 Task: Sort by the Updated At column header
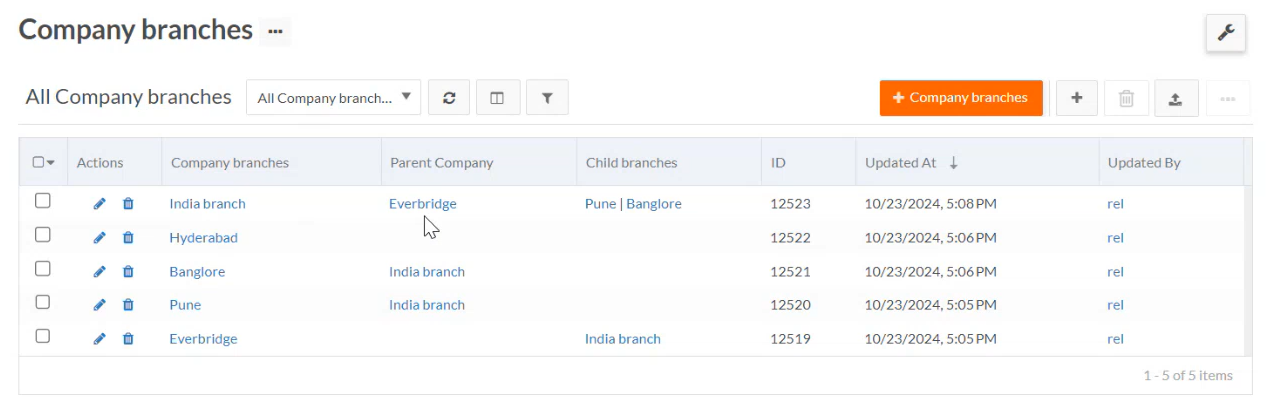click(901, 163)
